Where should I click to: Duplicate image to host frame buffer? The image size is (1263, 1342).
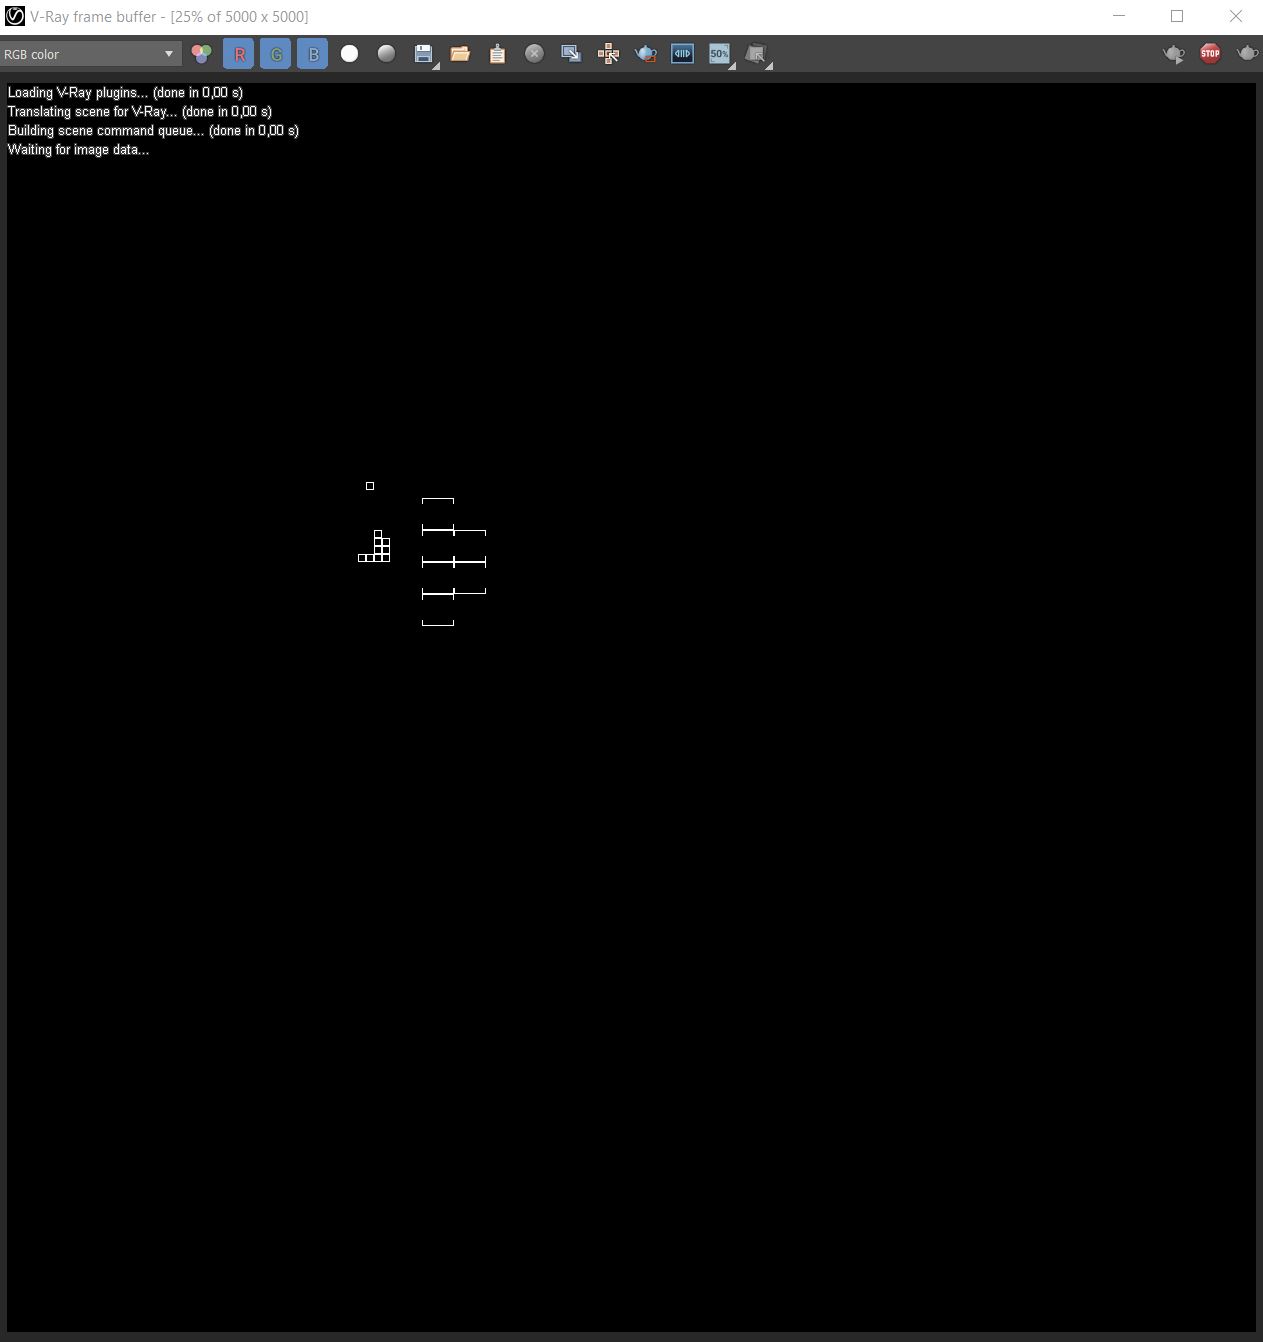tap(571, 54)
